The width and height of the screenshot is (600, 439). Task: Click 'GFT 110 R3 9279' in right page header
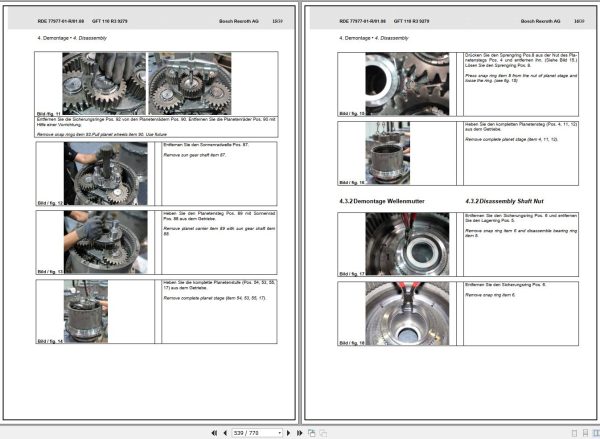[x=411, y=21]
